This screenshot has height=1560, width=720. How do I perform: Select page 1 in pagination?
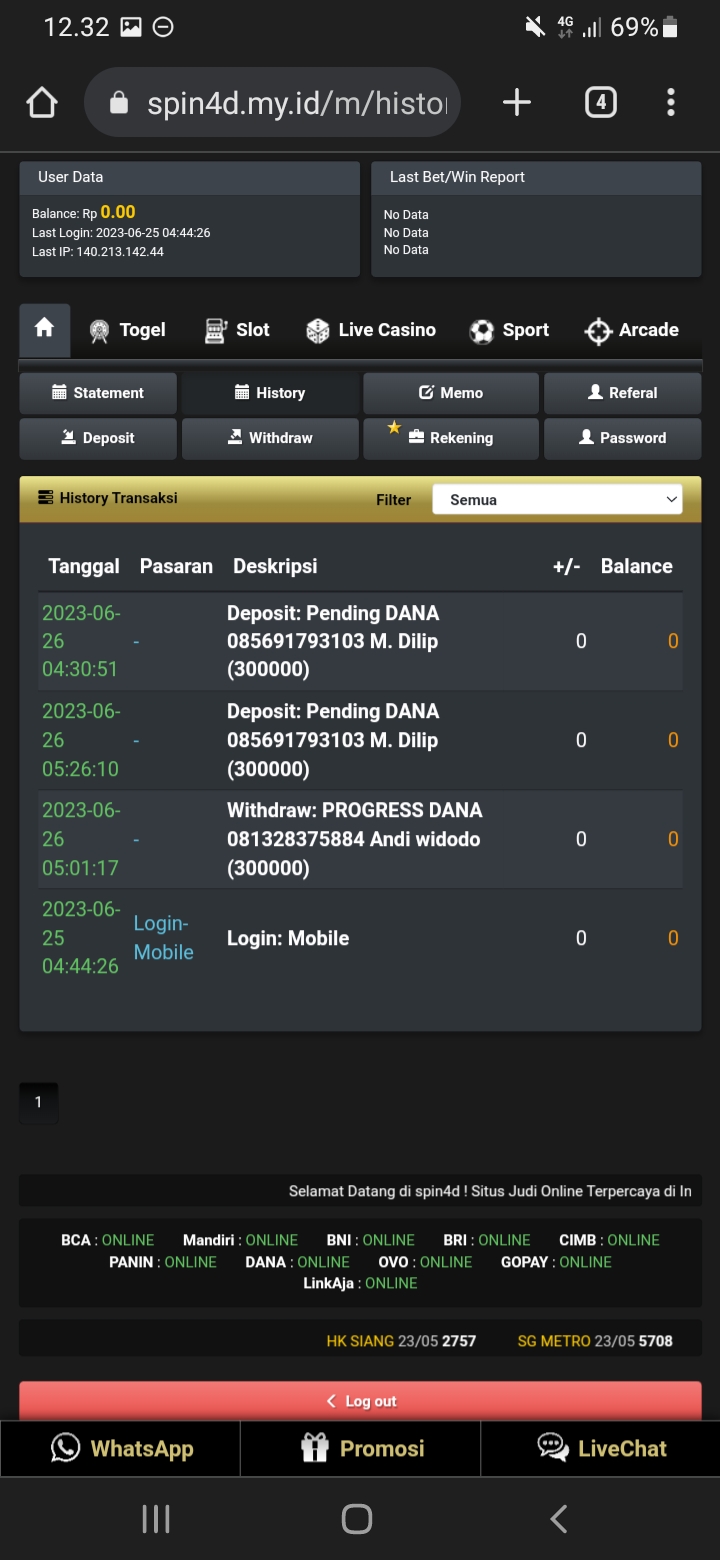pos(39,1102)
